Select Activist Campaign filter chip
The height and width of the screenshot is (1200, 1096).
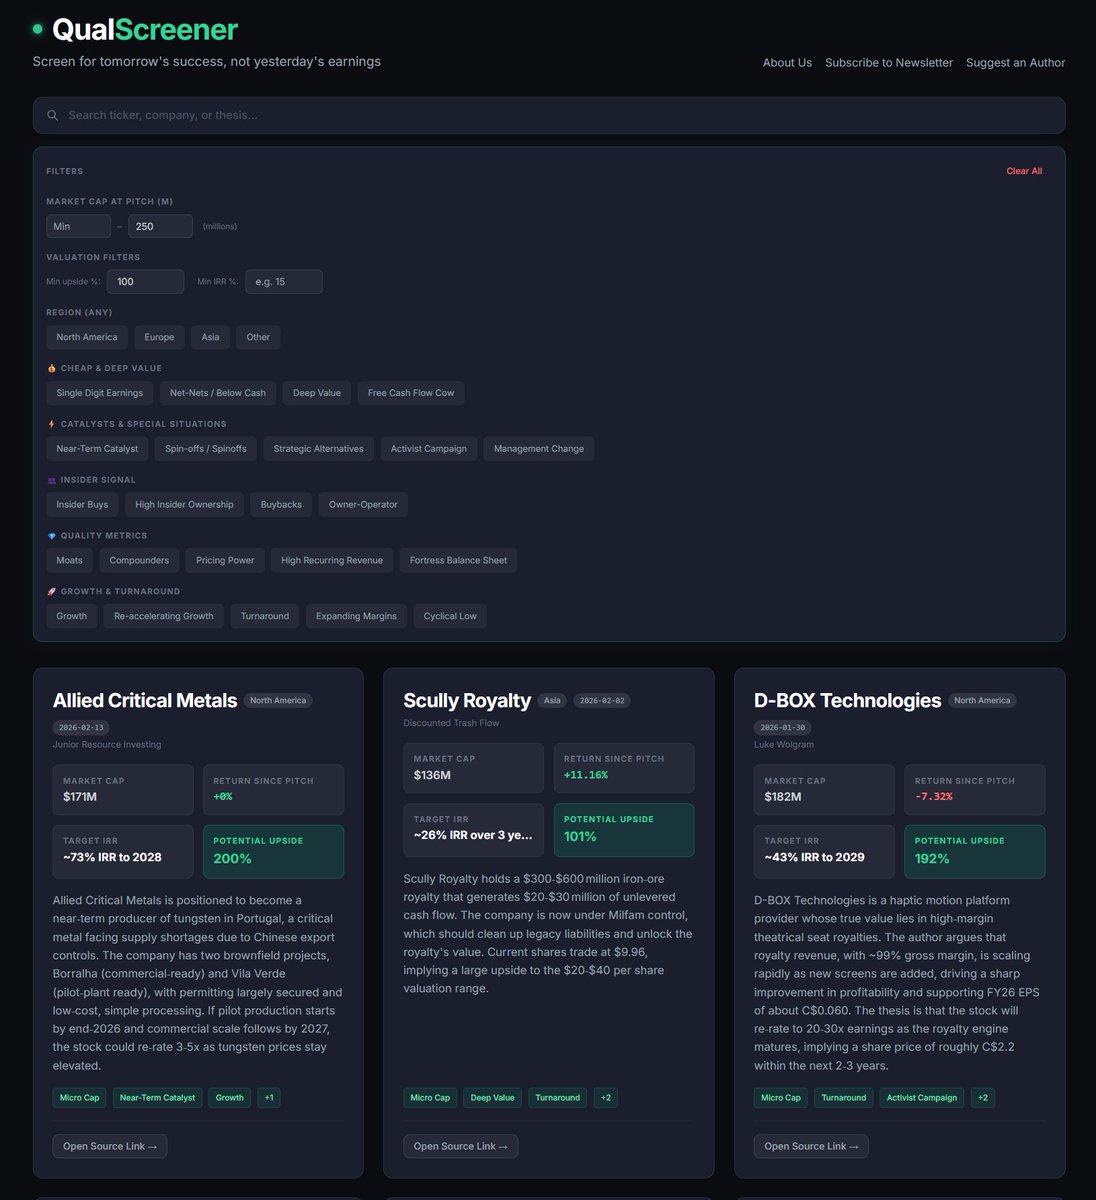pos(429,449)
